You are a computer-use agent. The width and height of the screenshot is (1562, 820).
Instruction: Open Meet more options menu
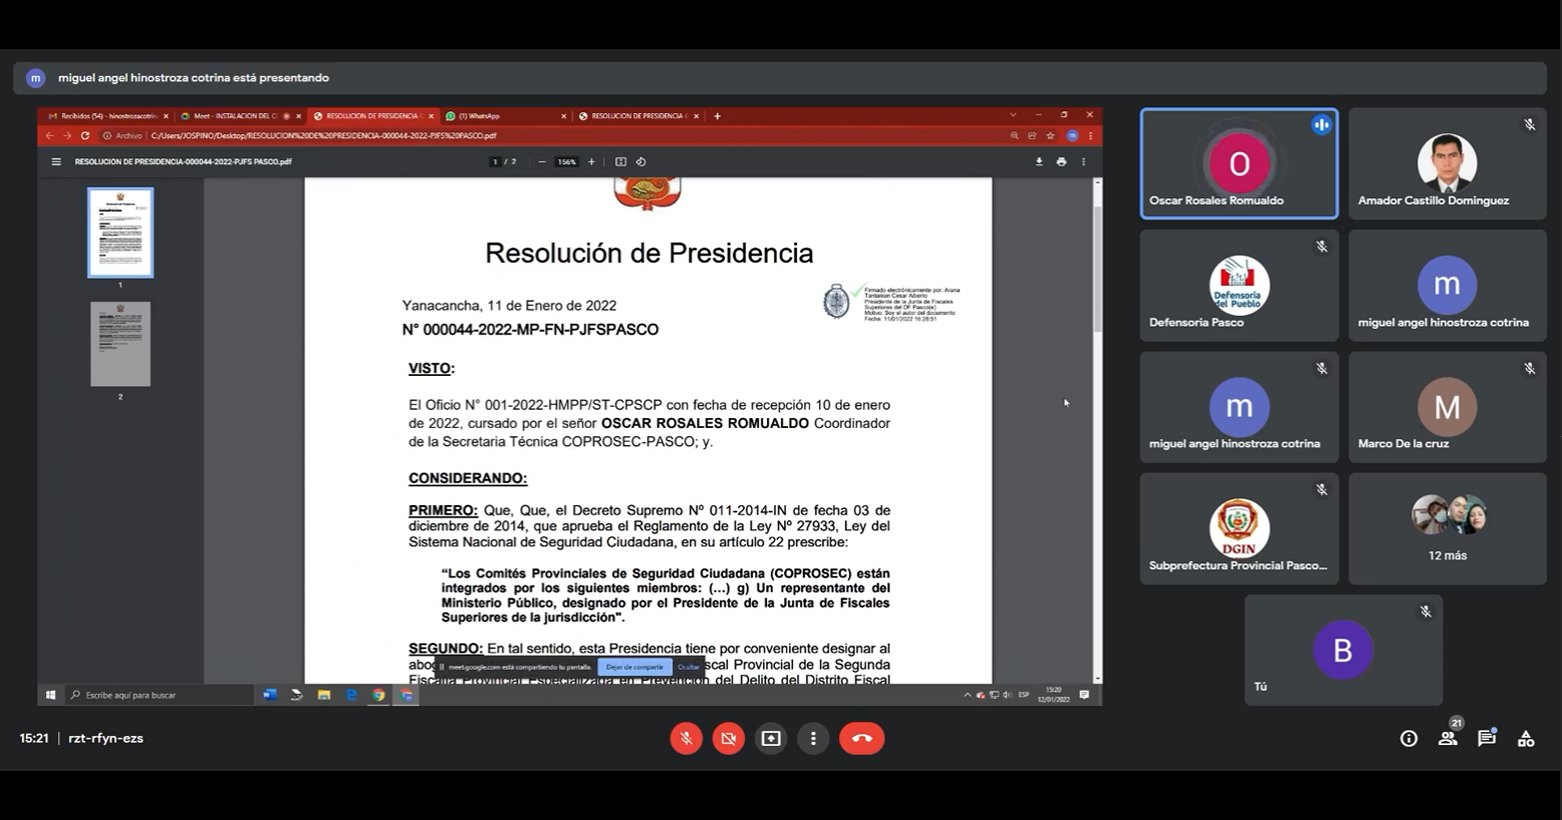pyautogui.click(x=813, y=738)
